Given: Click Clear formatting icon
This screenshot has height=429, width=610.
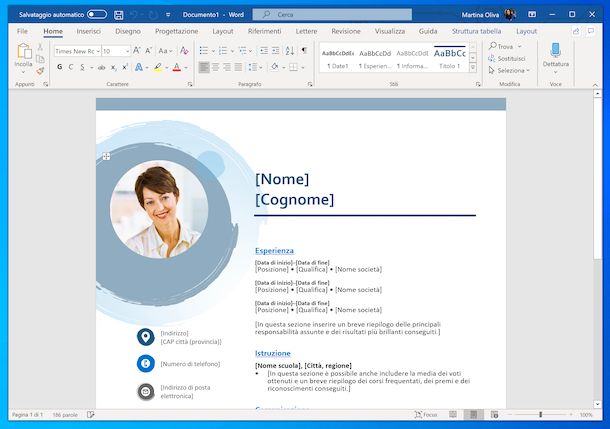Looking at the screenshot, I should click(x=184, y=51).
